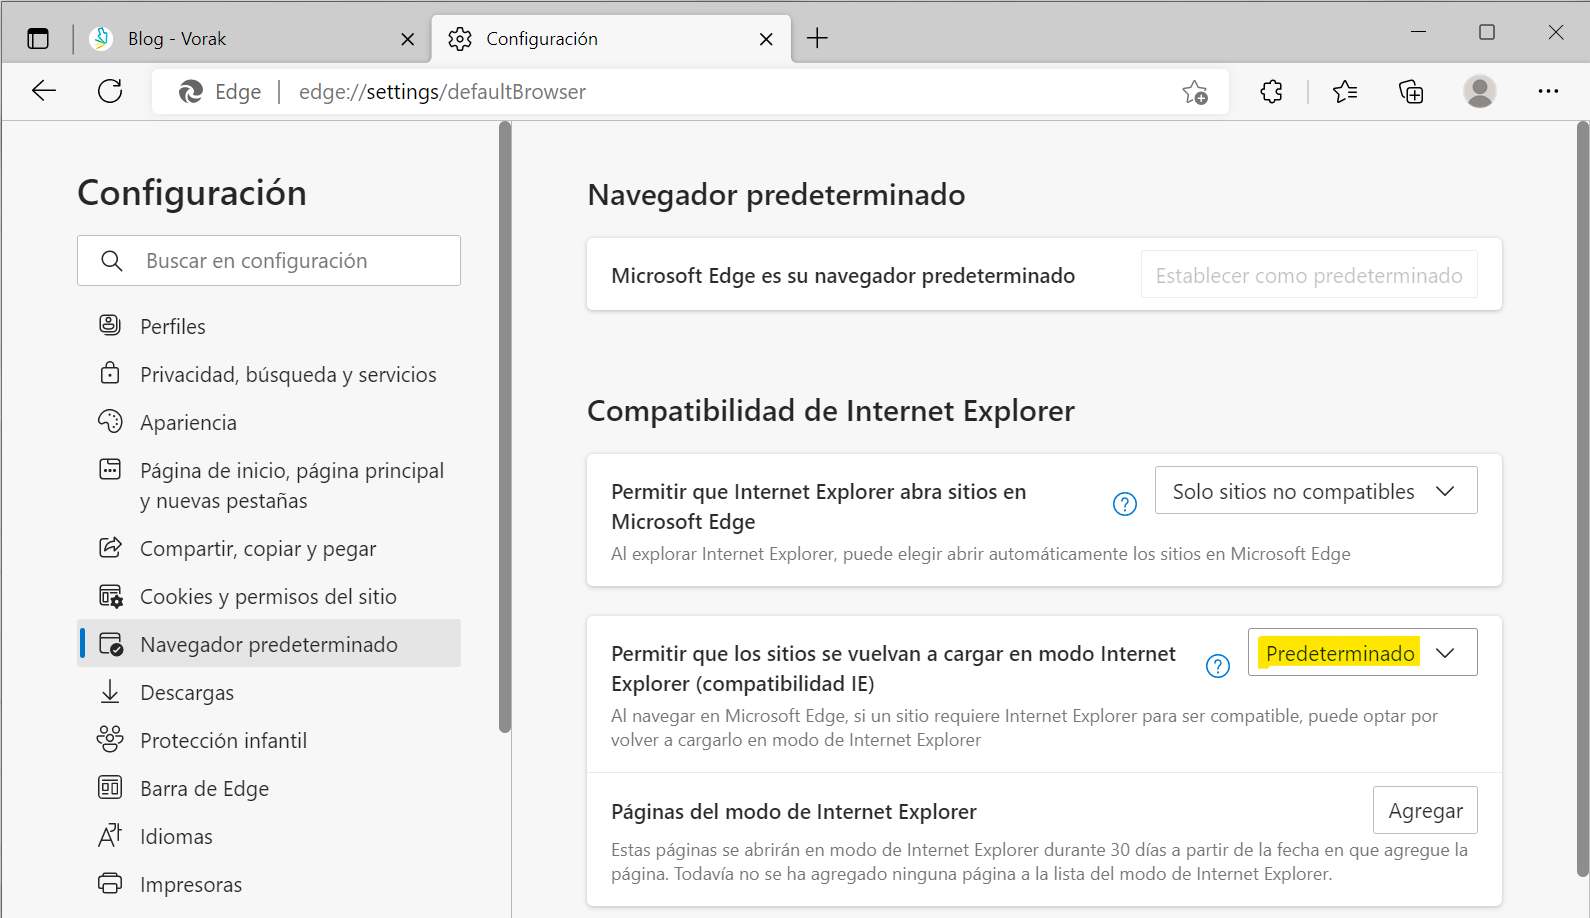Click Establecer como predeterminado button

(1309, 275)
